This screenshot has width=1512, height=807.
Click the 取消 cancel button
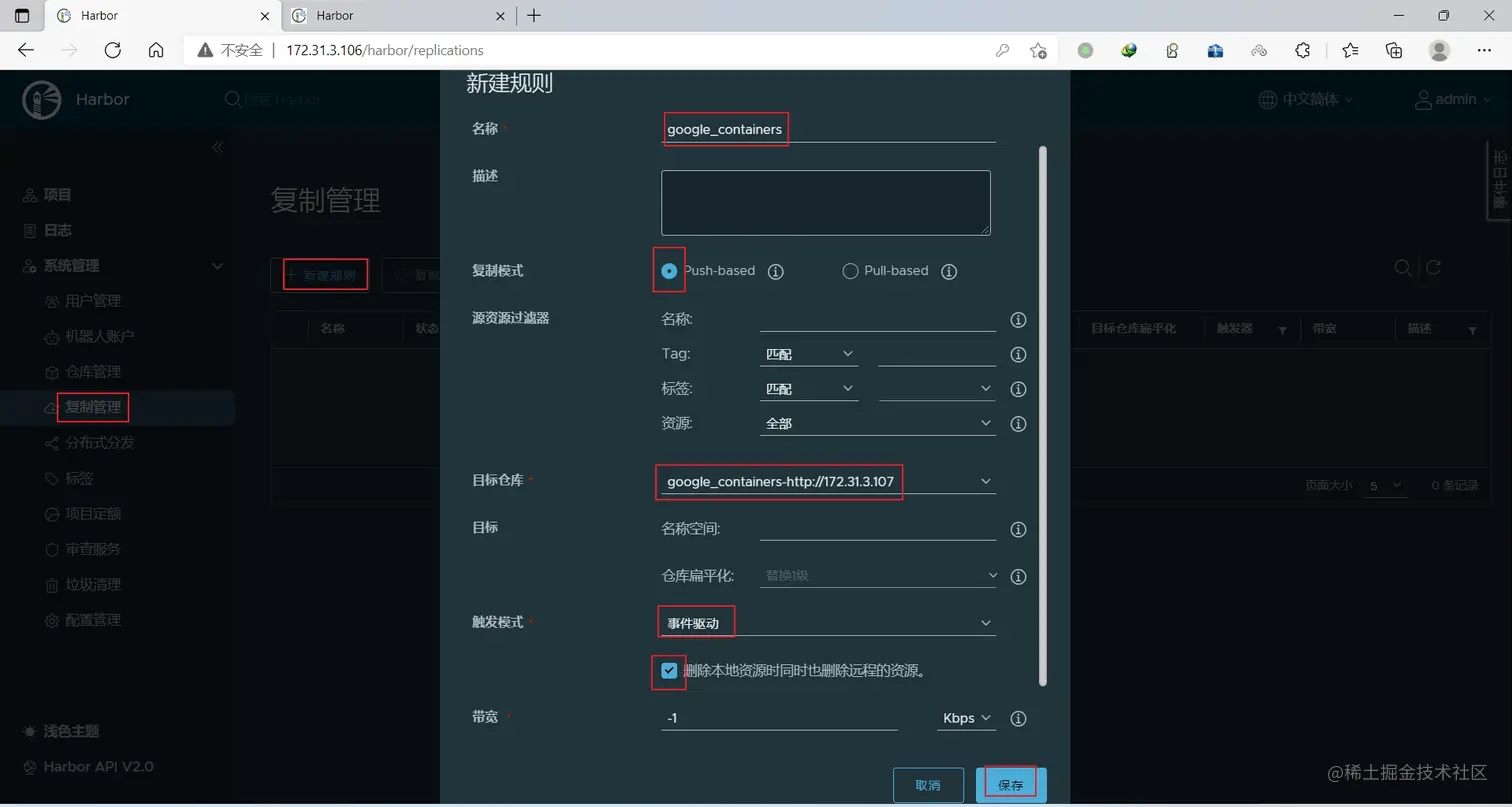pyautogui.click(x=928, y=785)
